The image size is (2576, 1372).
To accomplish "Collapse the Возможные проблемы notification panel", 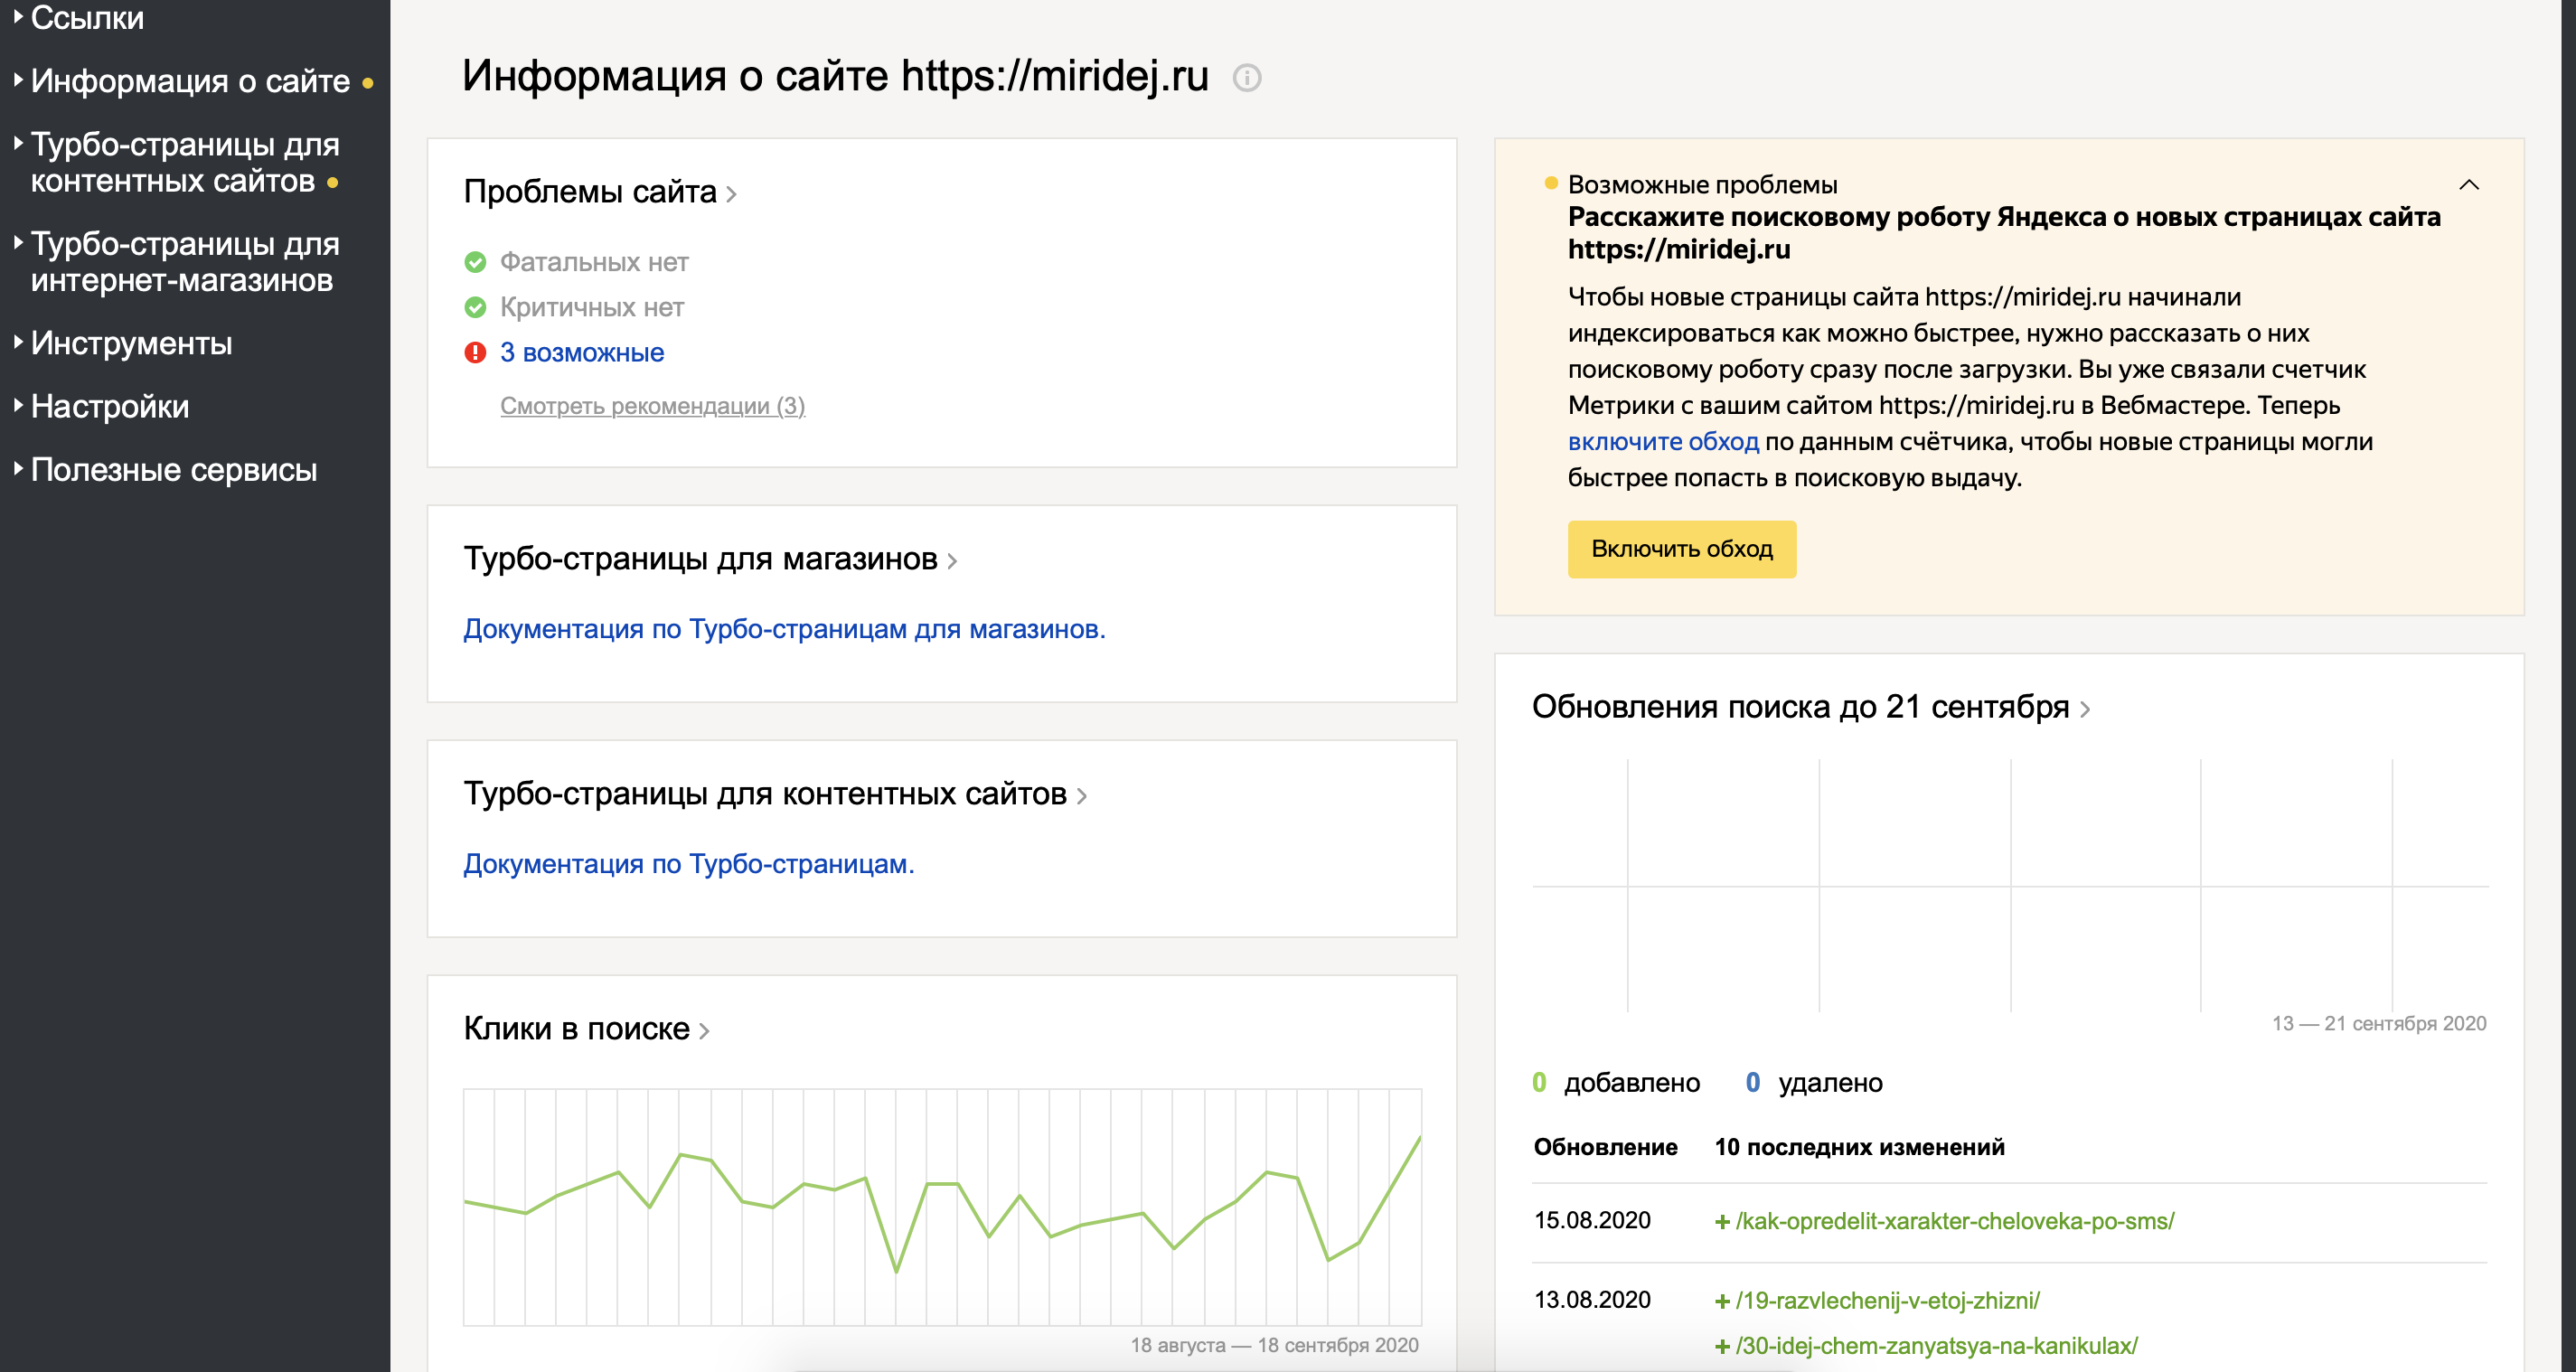I will 2468,185.
